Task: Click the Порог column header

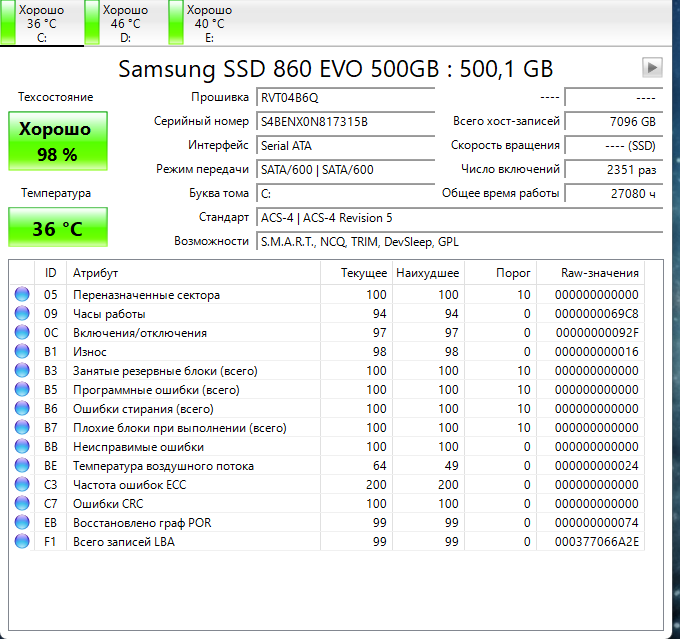Action: (500, 273)
